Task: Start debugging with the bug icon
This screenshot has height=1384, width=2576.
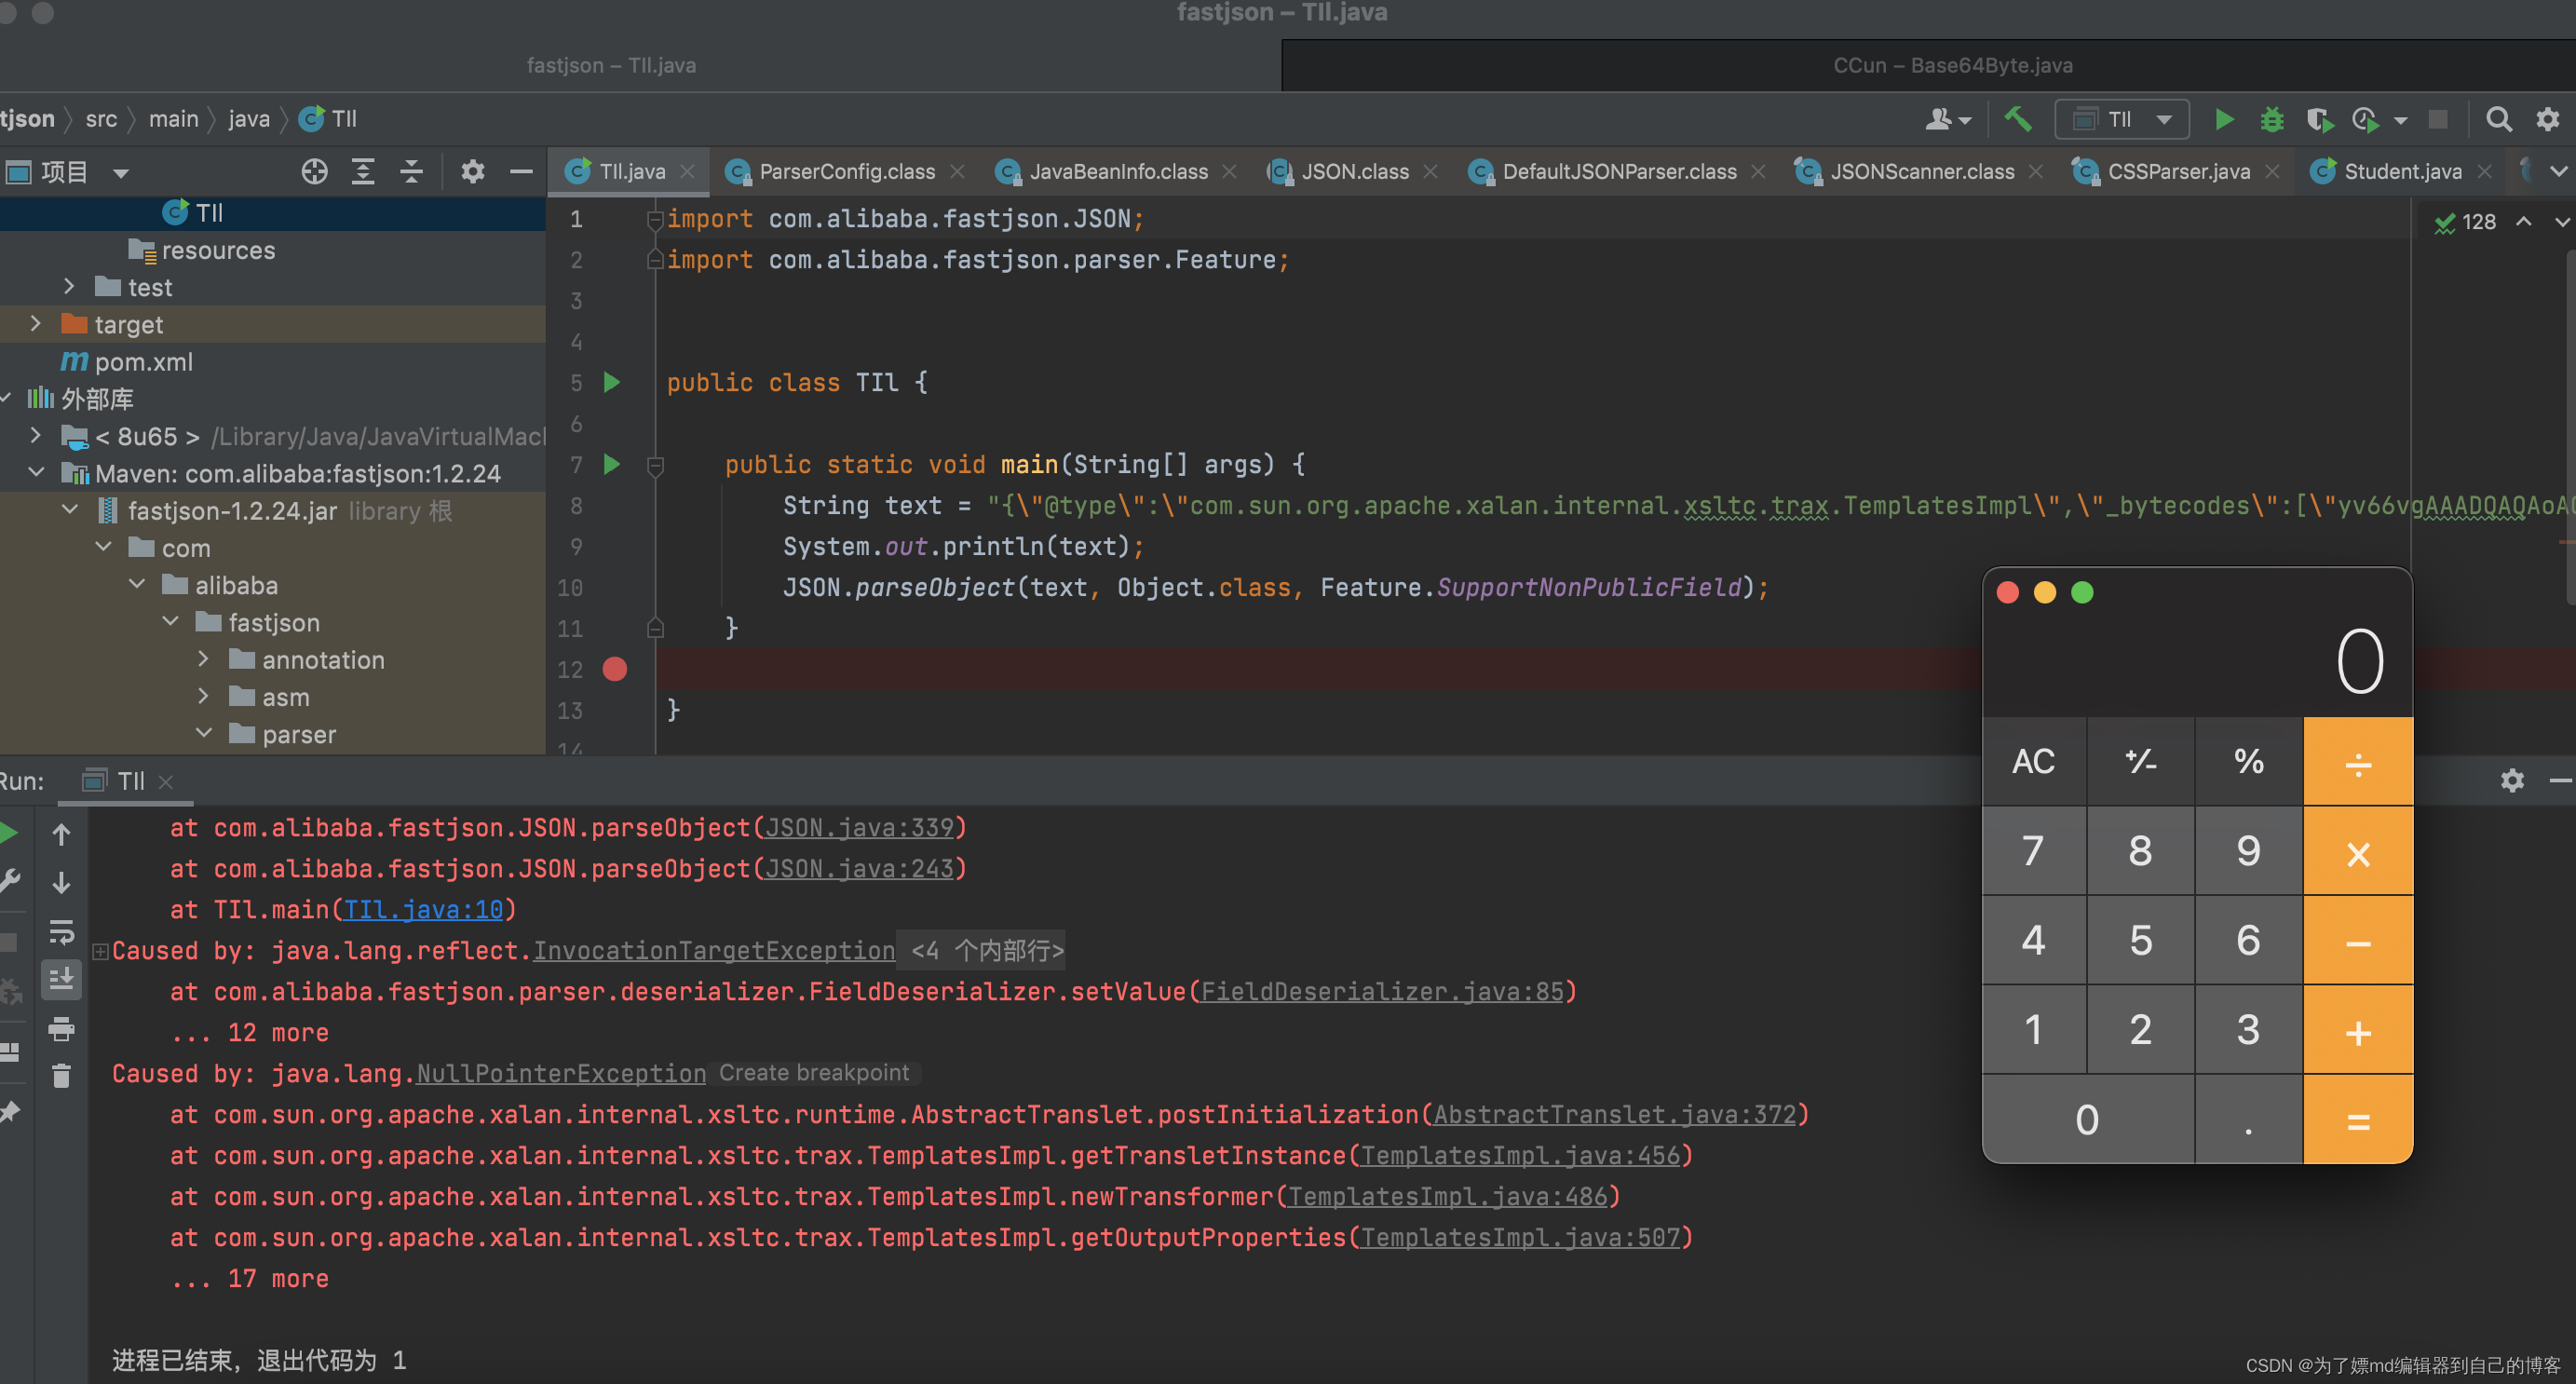Action: coord(2271,120)
